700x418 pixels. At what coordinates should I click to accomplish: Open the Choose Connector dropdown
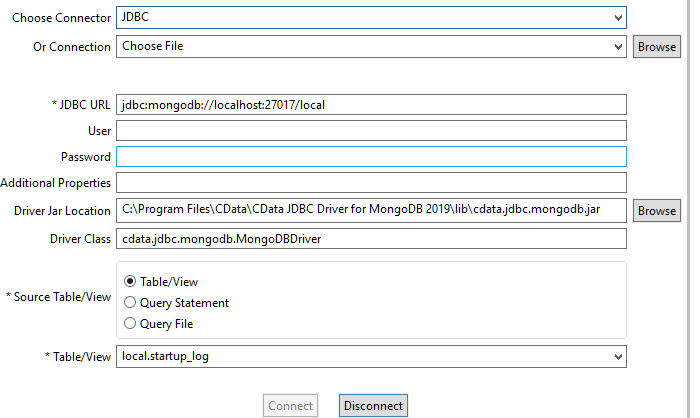[618, 18]
